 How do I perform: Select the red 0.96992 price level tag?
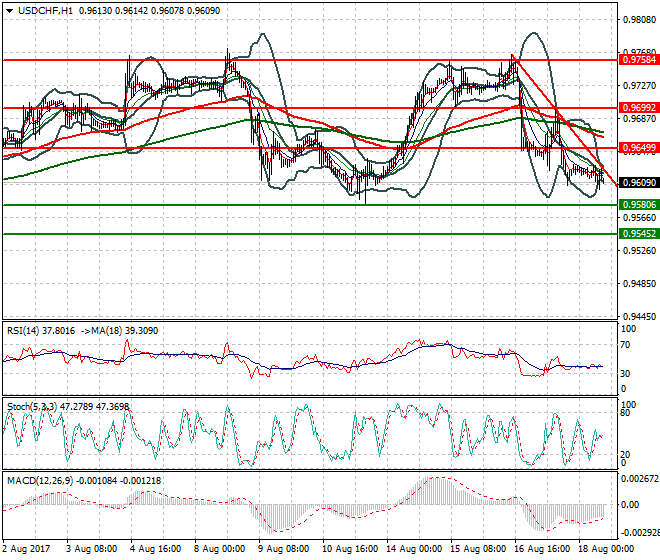[638, 107]
